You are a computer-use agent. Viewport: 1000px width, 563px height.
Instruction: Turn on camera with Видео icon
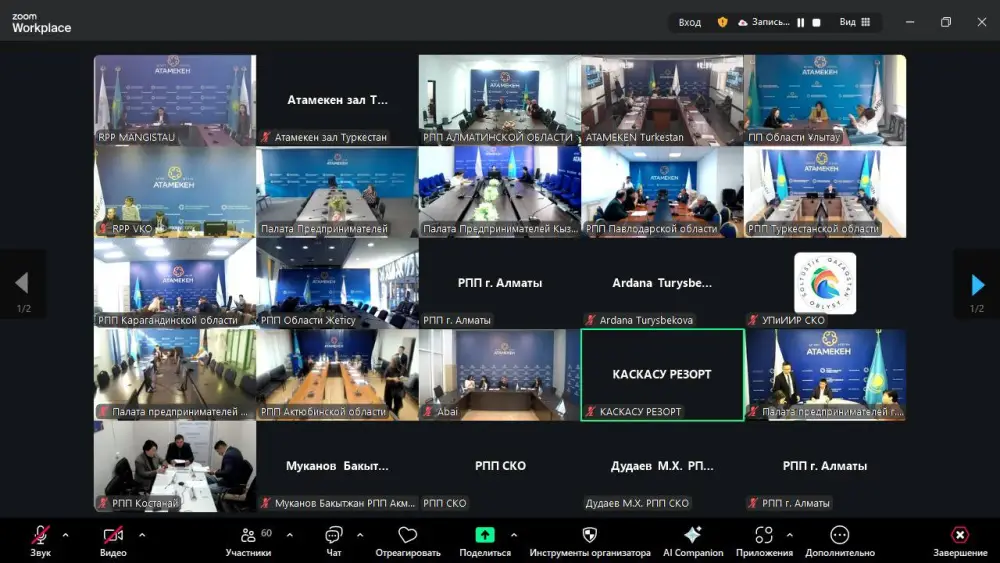113,536
